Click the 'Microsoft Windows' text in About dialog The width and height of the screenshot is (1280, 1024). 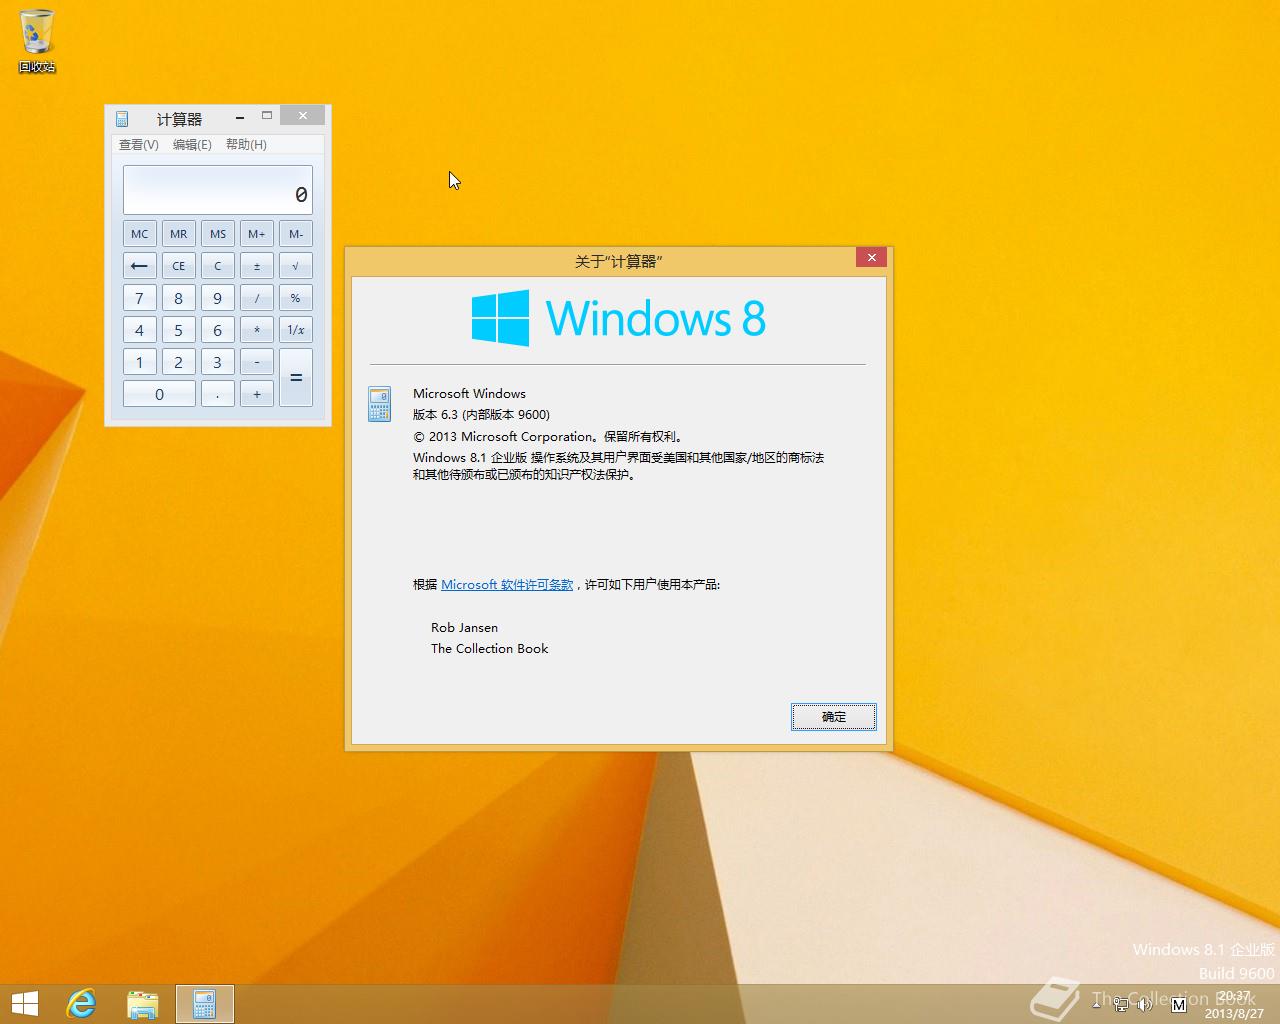click(469, 393)
